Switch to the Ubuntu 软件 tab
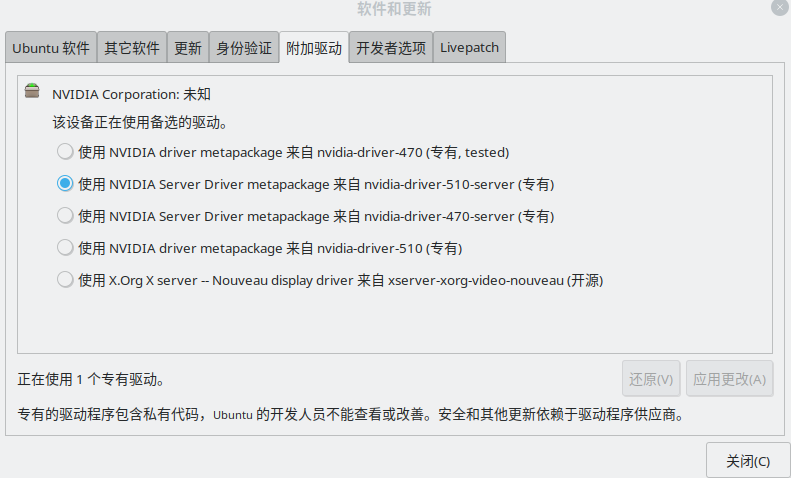 pos(51,47)
